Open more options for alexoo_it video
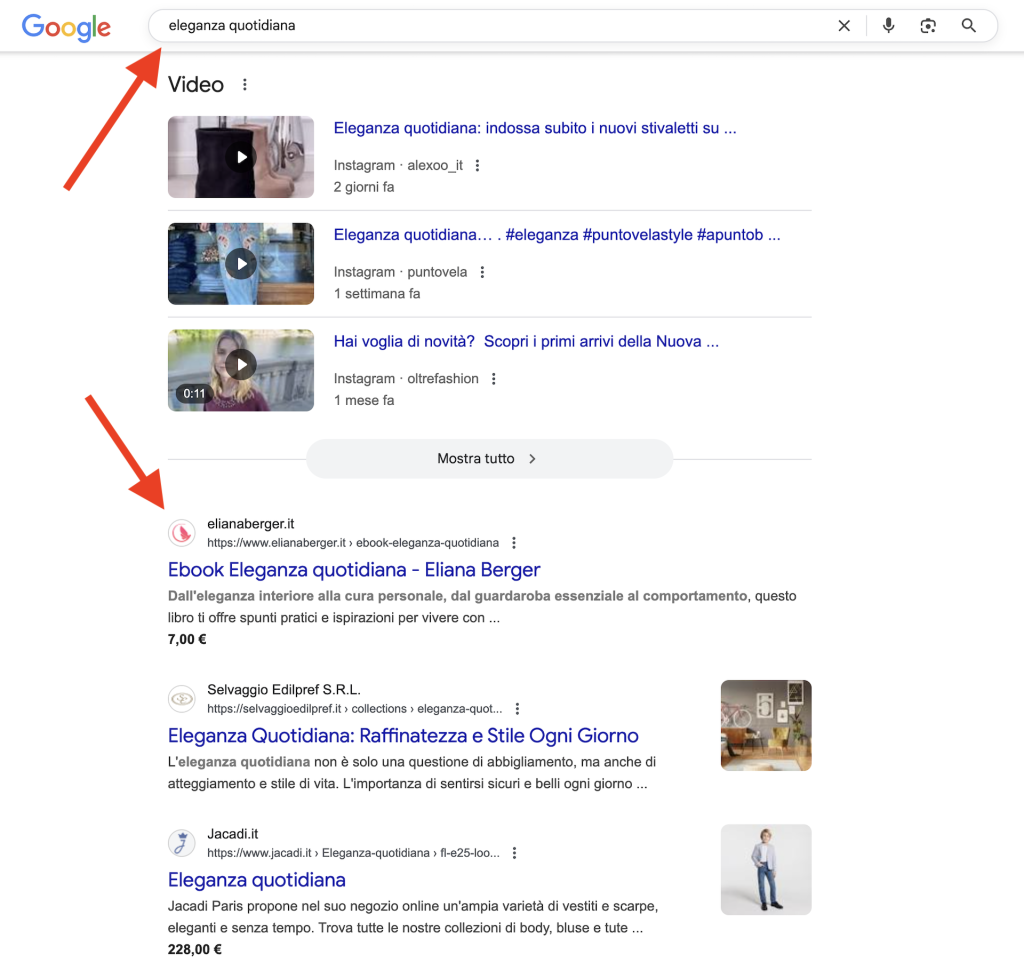Screen dimensions: 1024x969 [477, 165]
